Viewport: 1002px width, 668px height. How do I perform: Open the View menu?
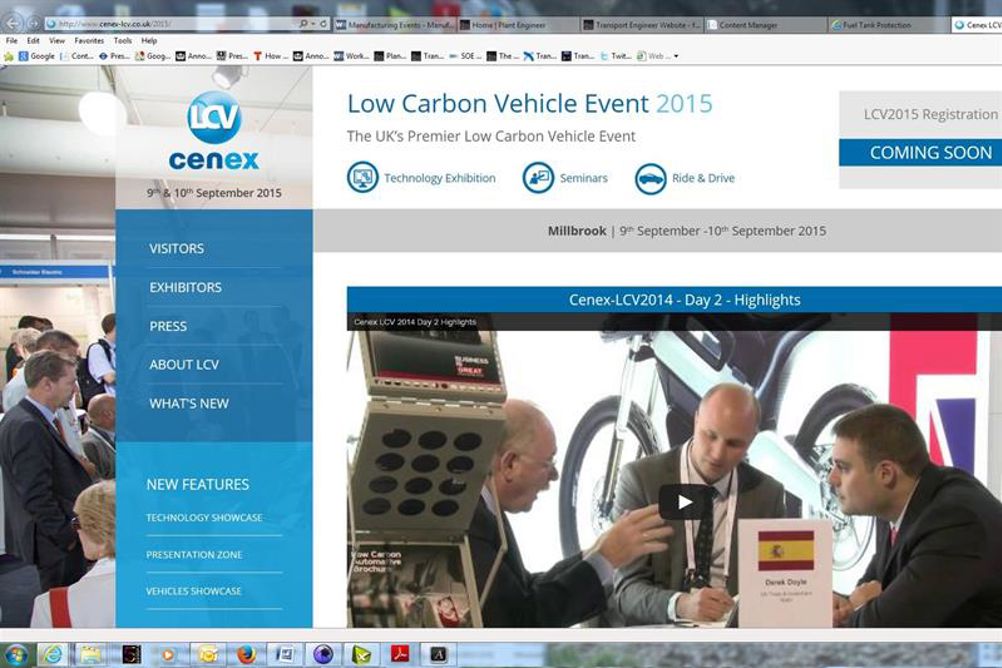pyautogui.click(x=57, y=40)
